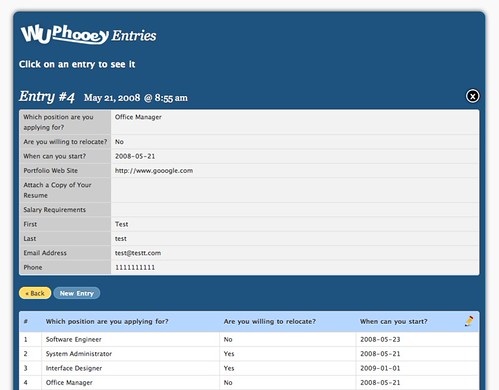Create a New Entry

(77, 293)
